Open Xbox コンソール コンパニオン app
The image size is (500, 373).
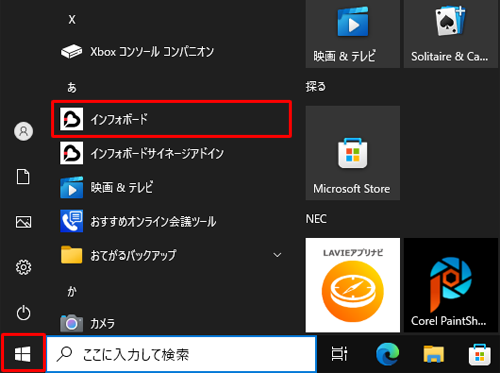tap(171, 52)
